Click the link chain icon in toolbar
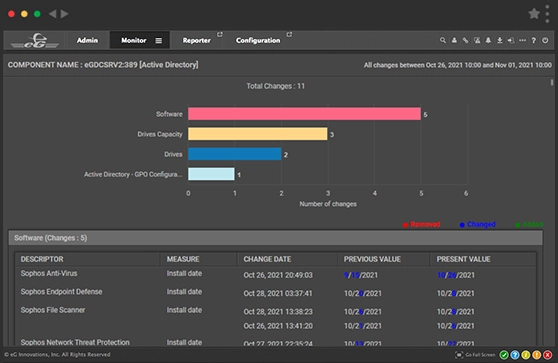Screen dimensions: 558x363 click(465, 40)
